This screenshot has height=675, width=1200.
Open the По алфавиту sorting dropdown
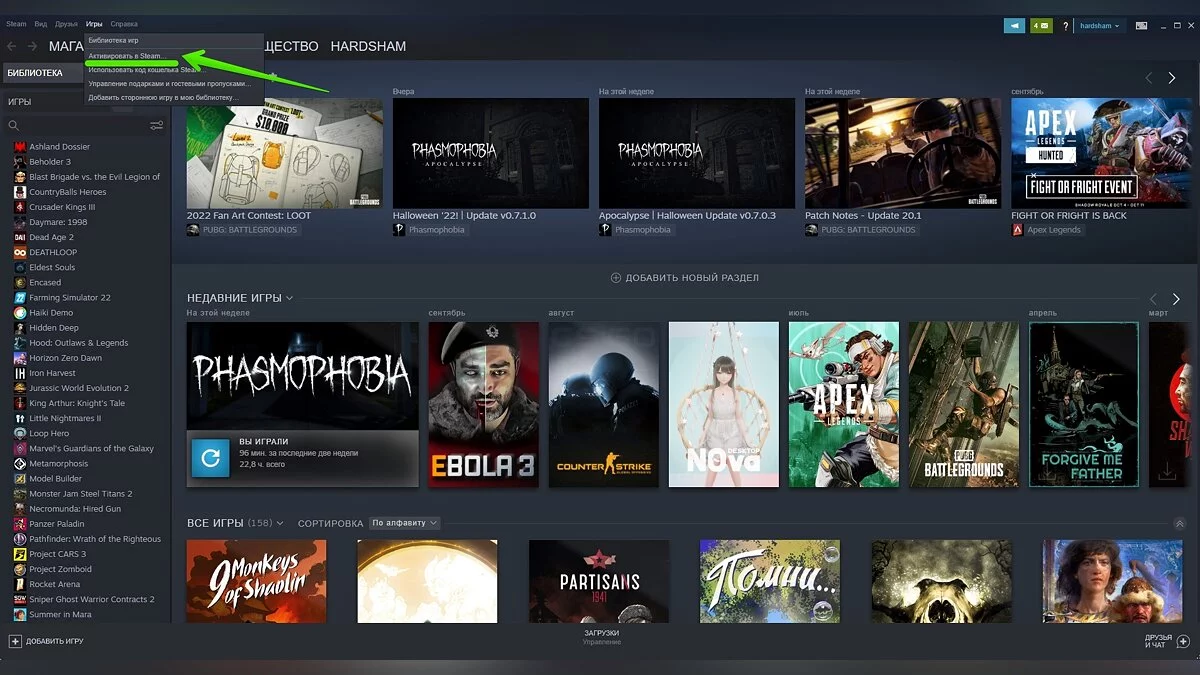click(x=404, y=523)
